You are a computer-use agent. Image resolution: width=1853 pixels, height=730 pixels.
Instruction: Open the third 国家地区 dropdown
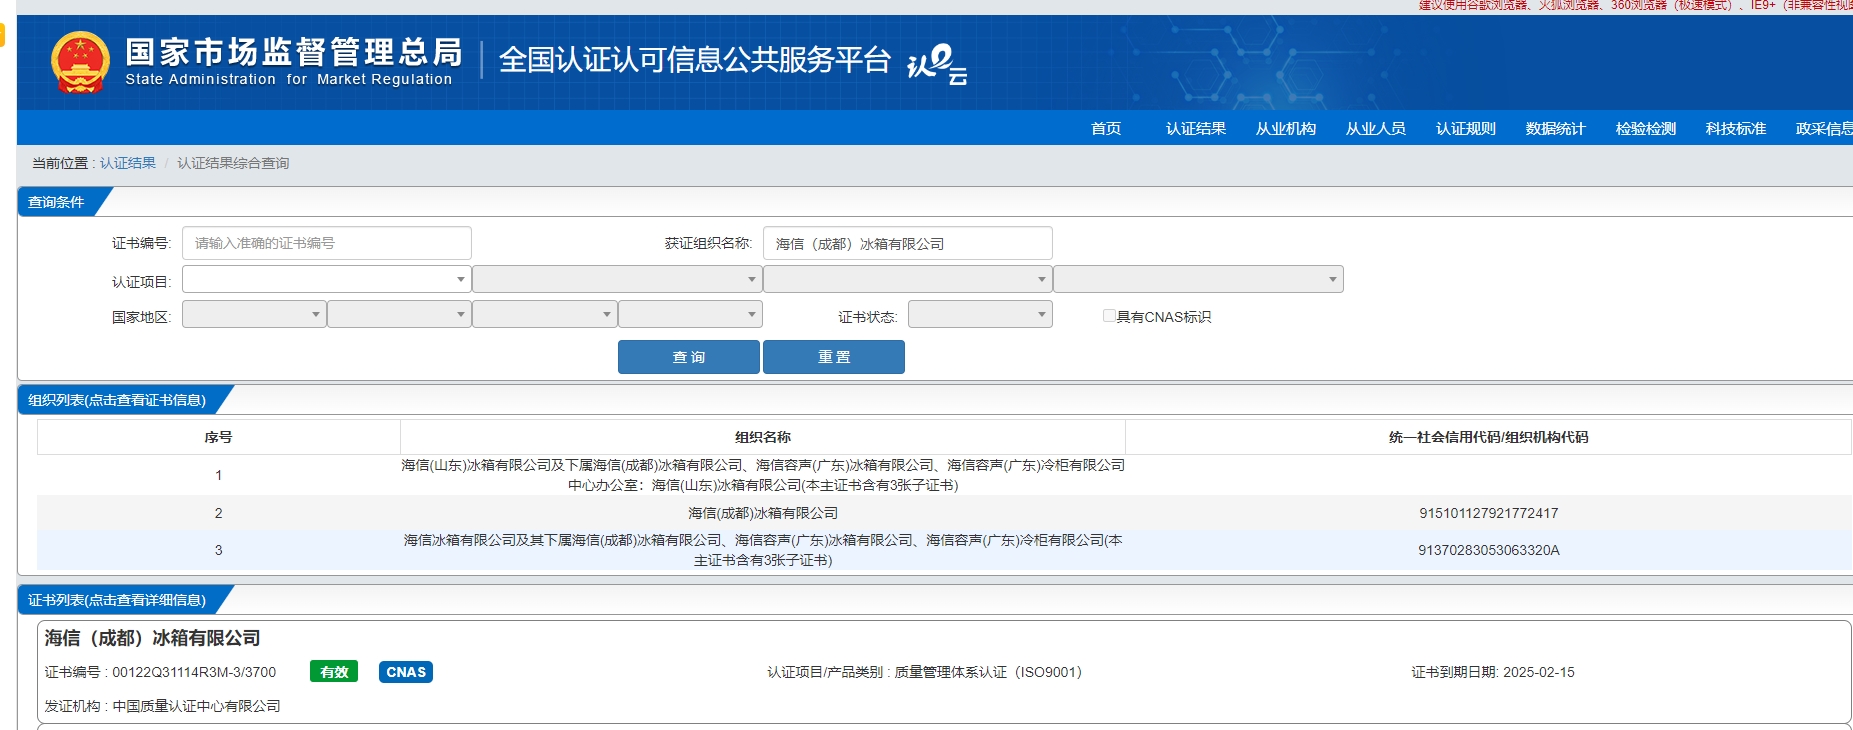pos(545,314)
